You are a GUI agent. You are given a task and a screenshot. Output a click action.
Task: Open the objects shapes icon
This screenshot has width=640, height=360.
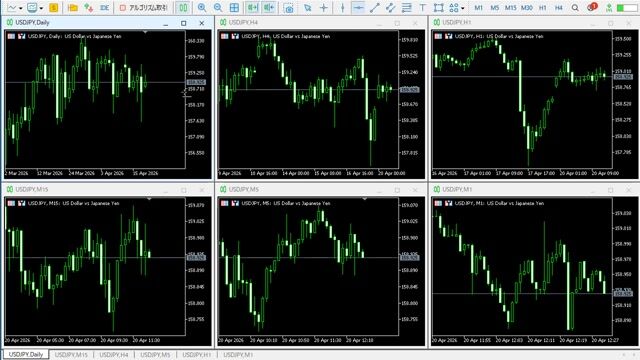click(453, 7)
